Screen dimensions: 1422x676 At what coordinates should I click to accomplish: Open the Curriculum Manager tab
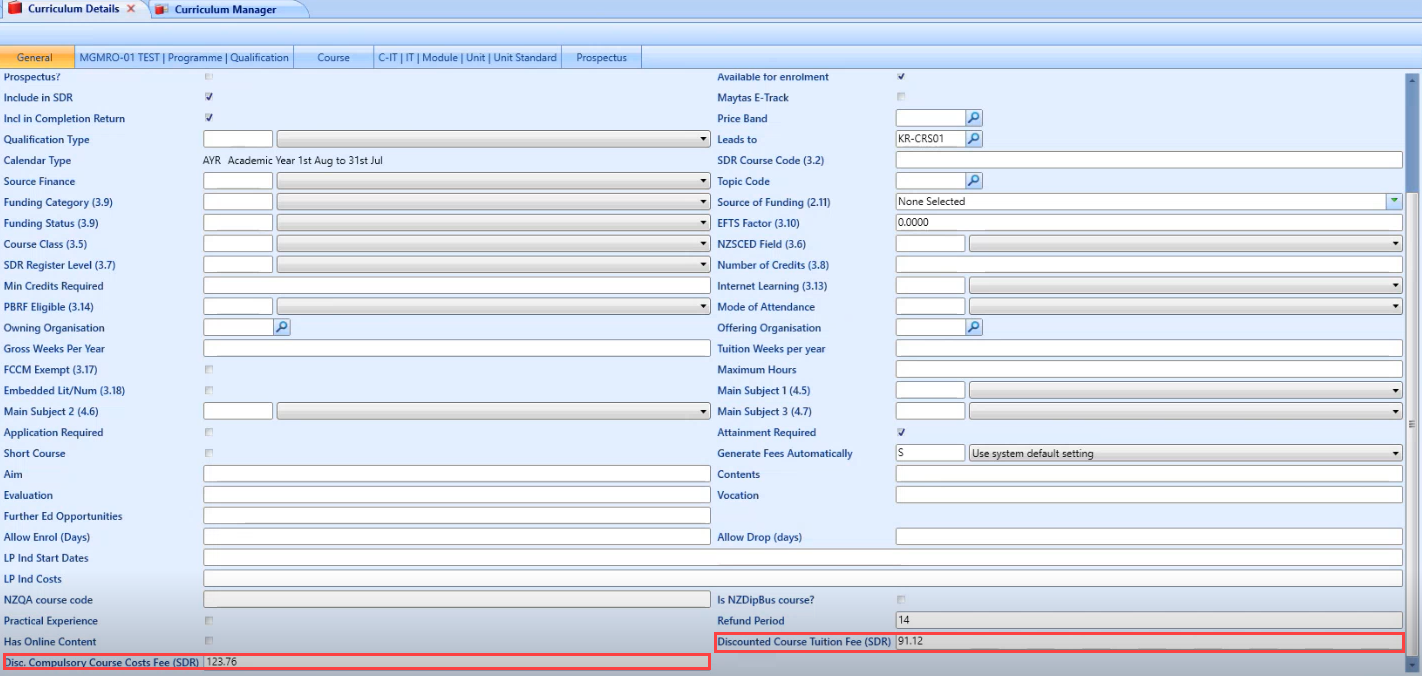[x=225, y=10]
